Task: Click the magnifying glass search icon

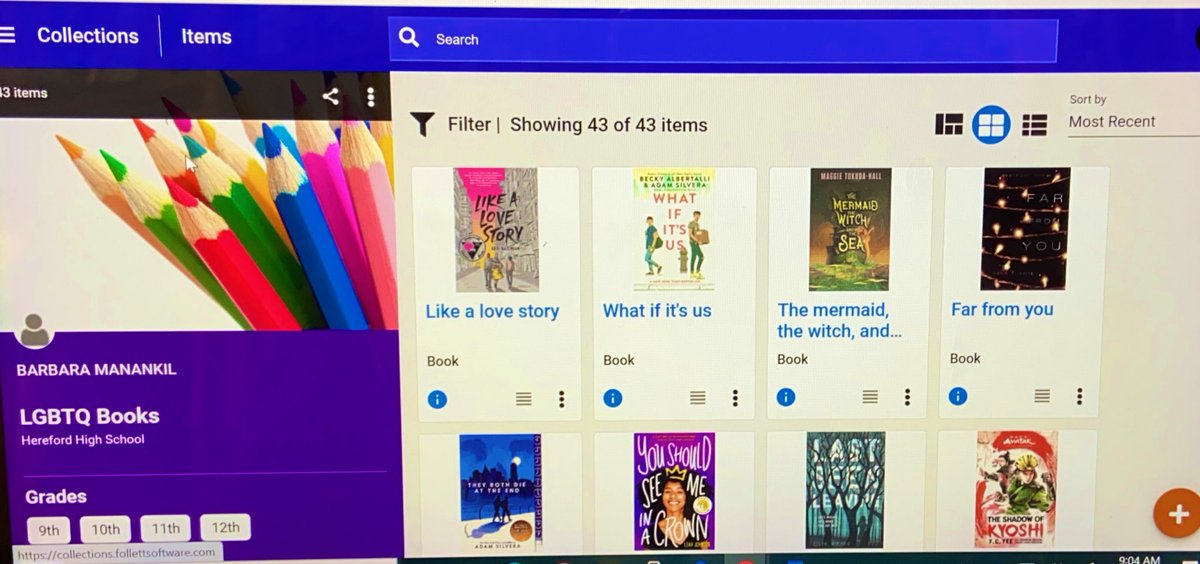Action: pyautogui.click(x=409, y=38)
